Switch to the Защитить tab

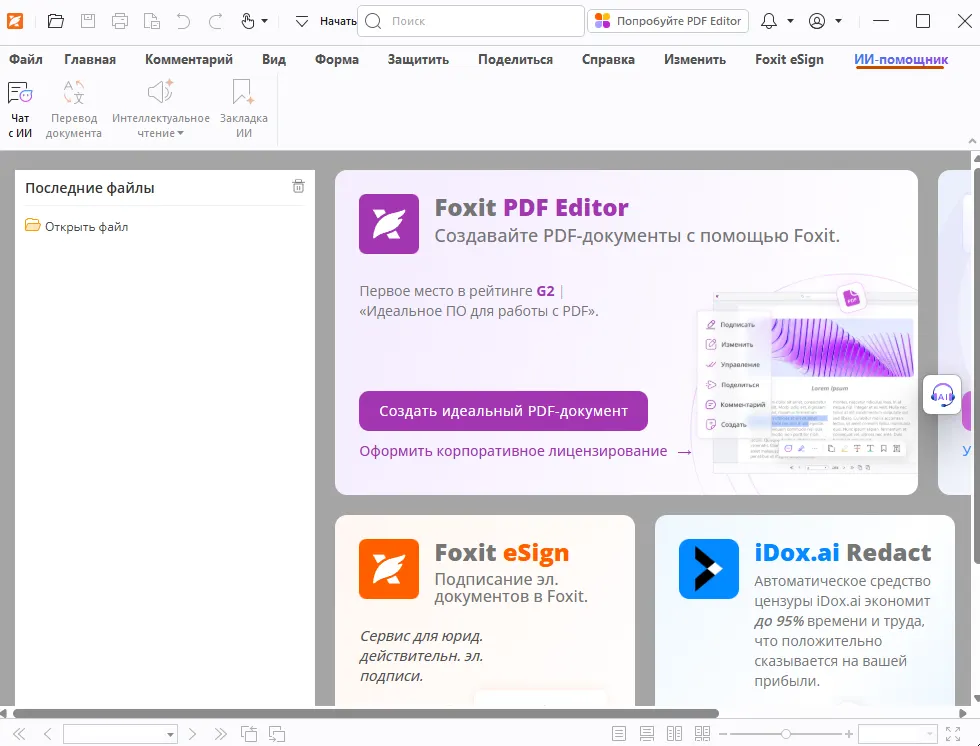[418, 59]
